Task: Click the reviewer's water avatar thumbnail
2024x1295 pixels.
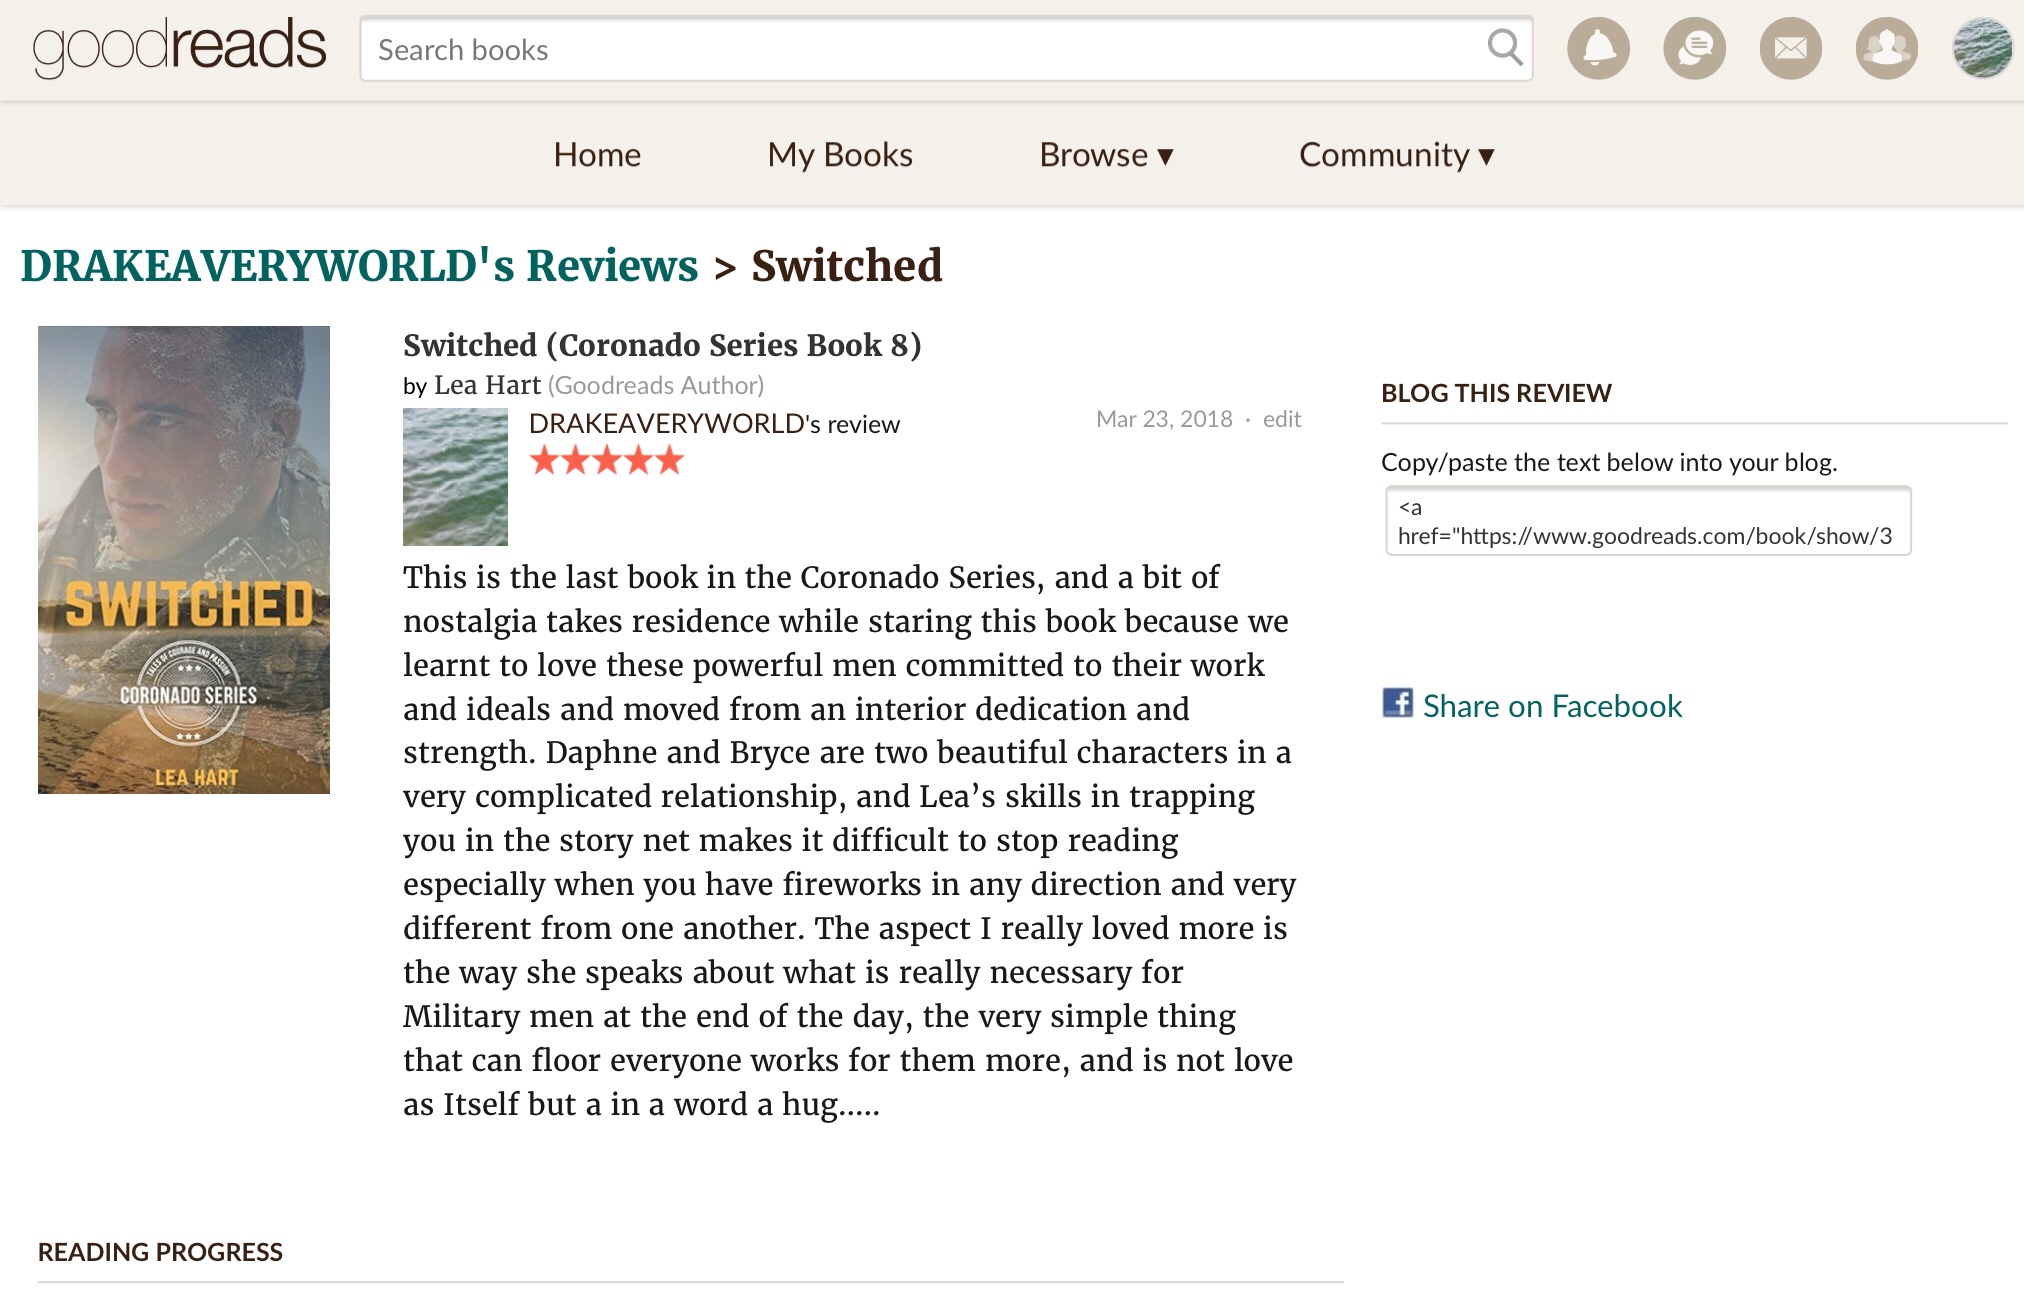Action: coord(455,477)
